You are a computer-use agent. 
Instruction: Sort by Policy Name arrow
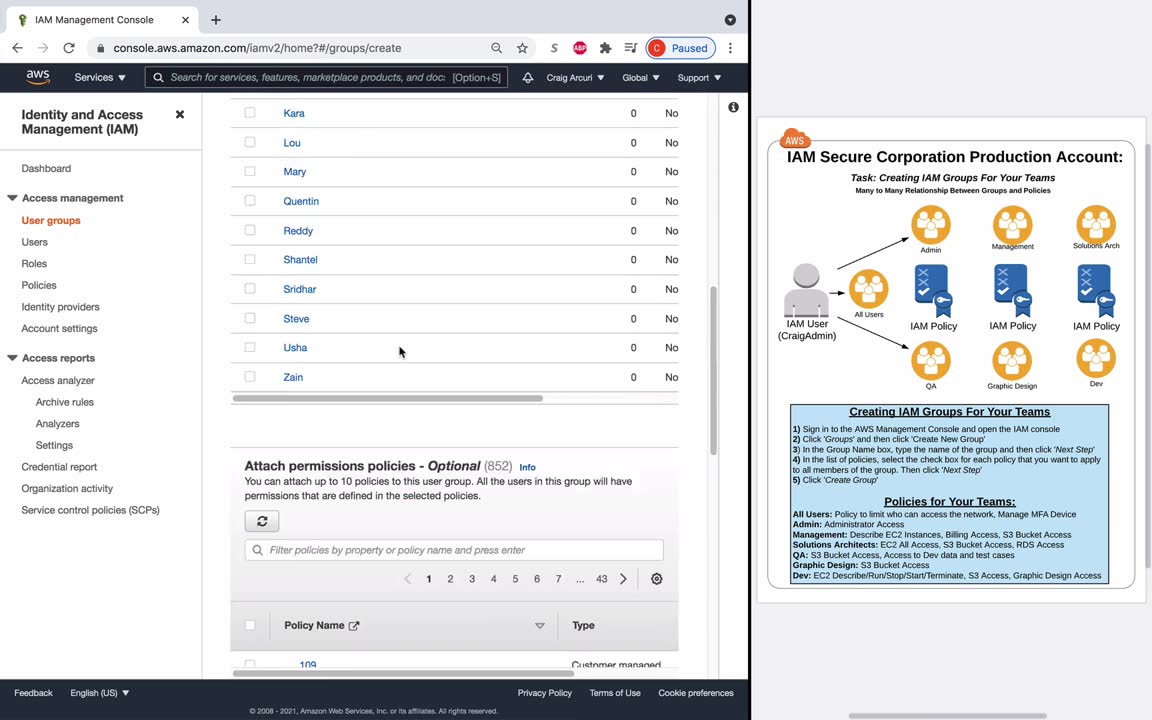pos(540,626)
